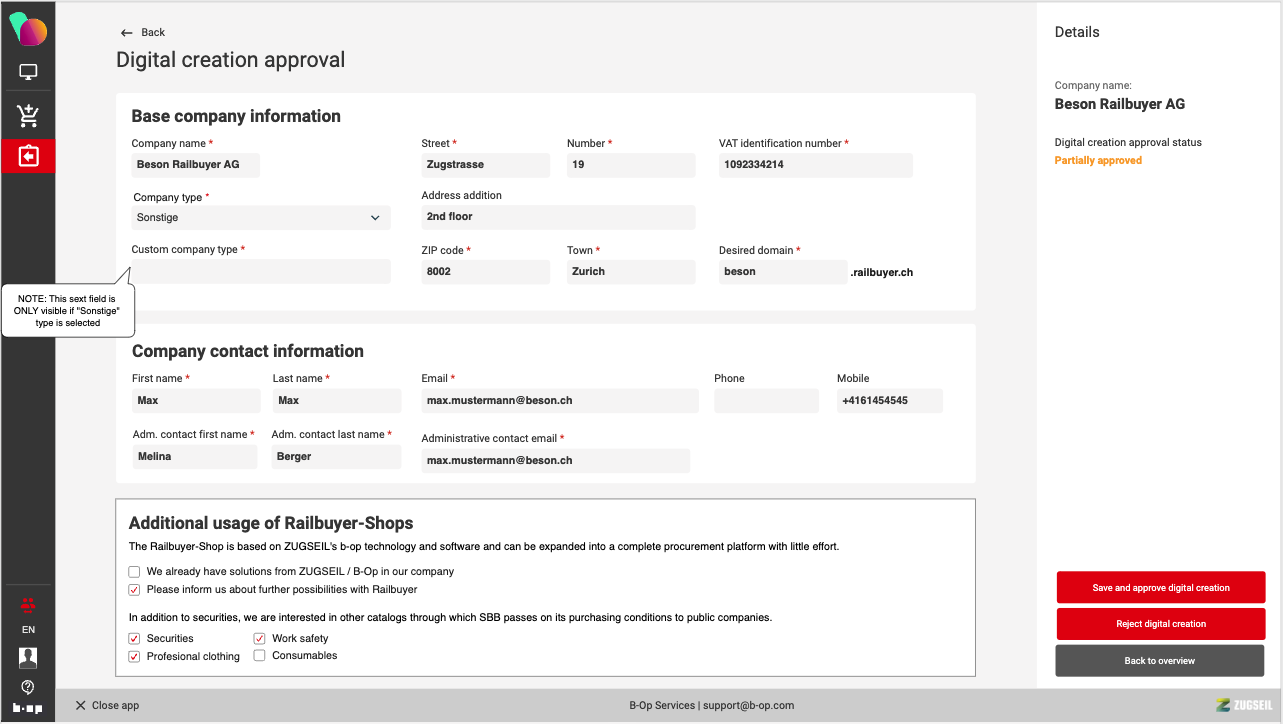Check 'We already have solutions from ZUGSEIL' box

tap(134, 572)
